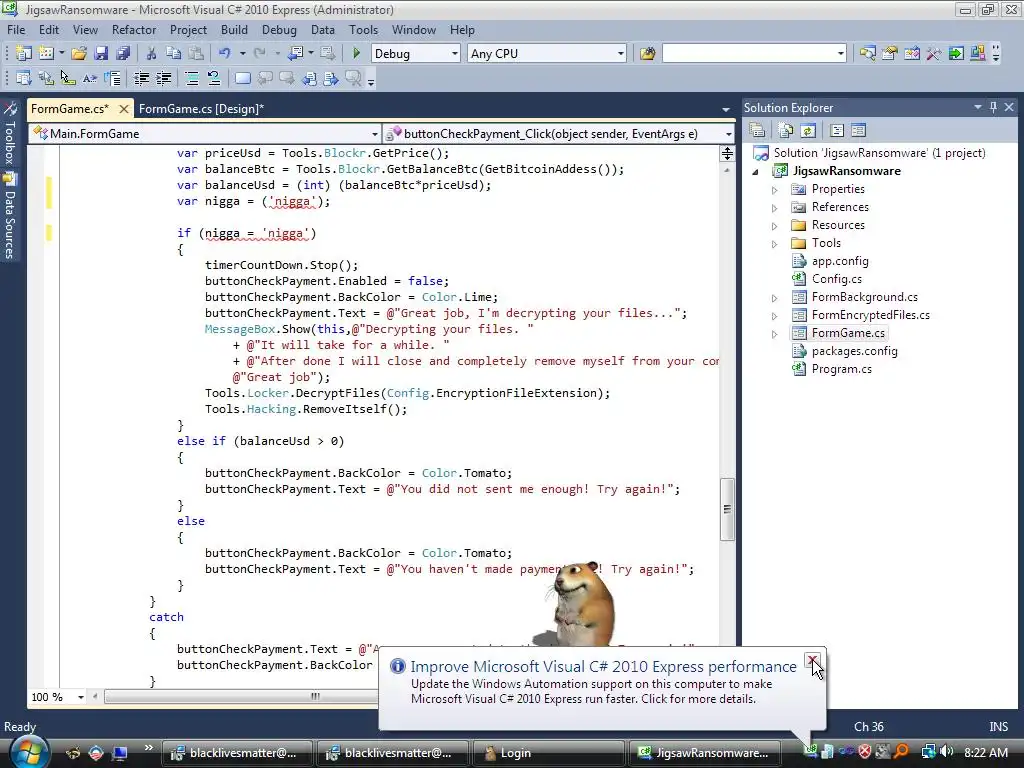1024x768 pixels.
Task: Click Refresh icon in Solution Explorer
Action: tap(808, 131)
